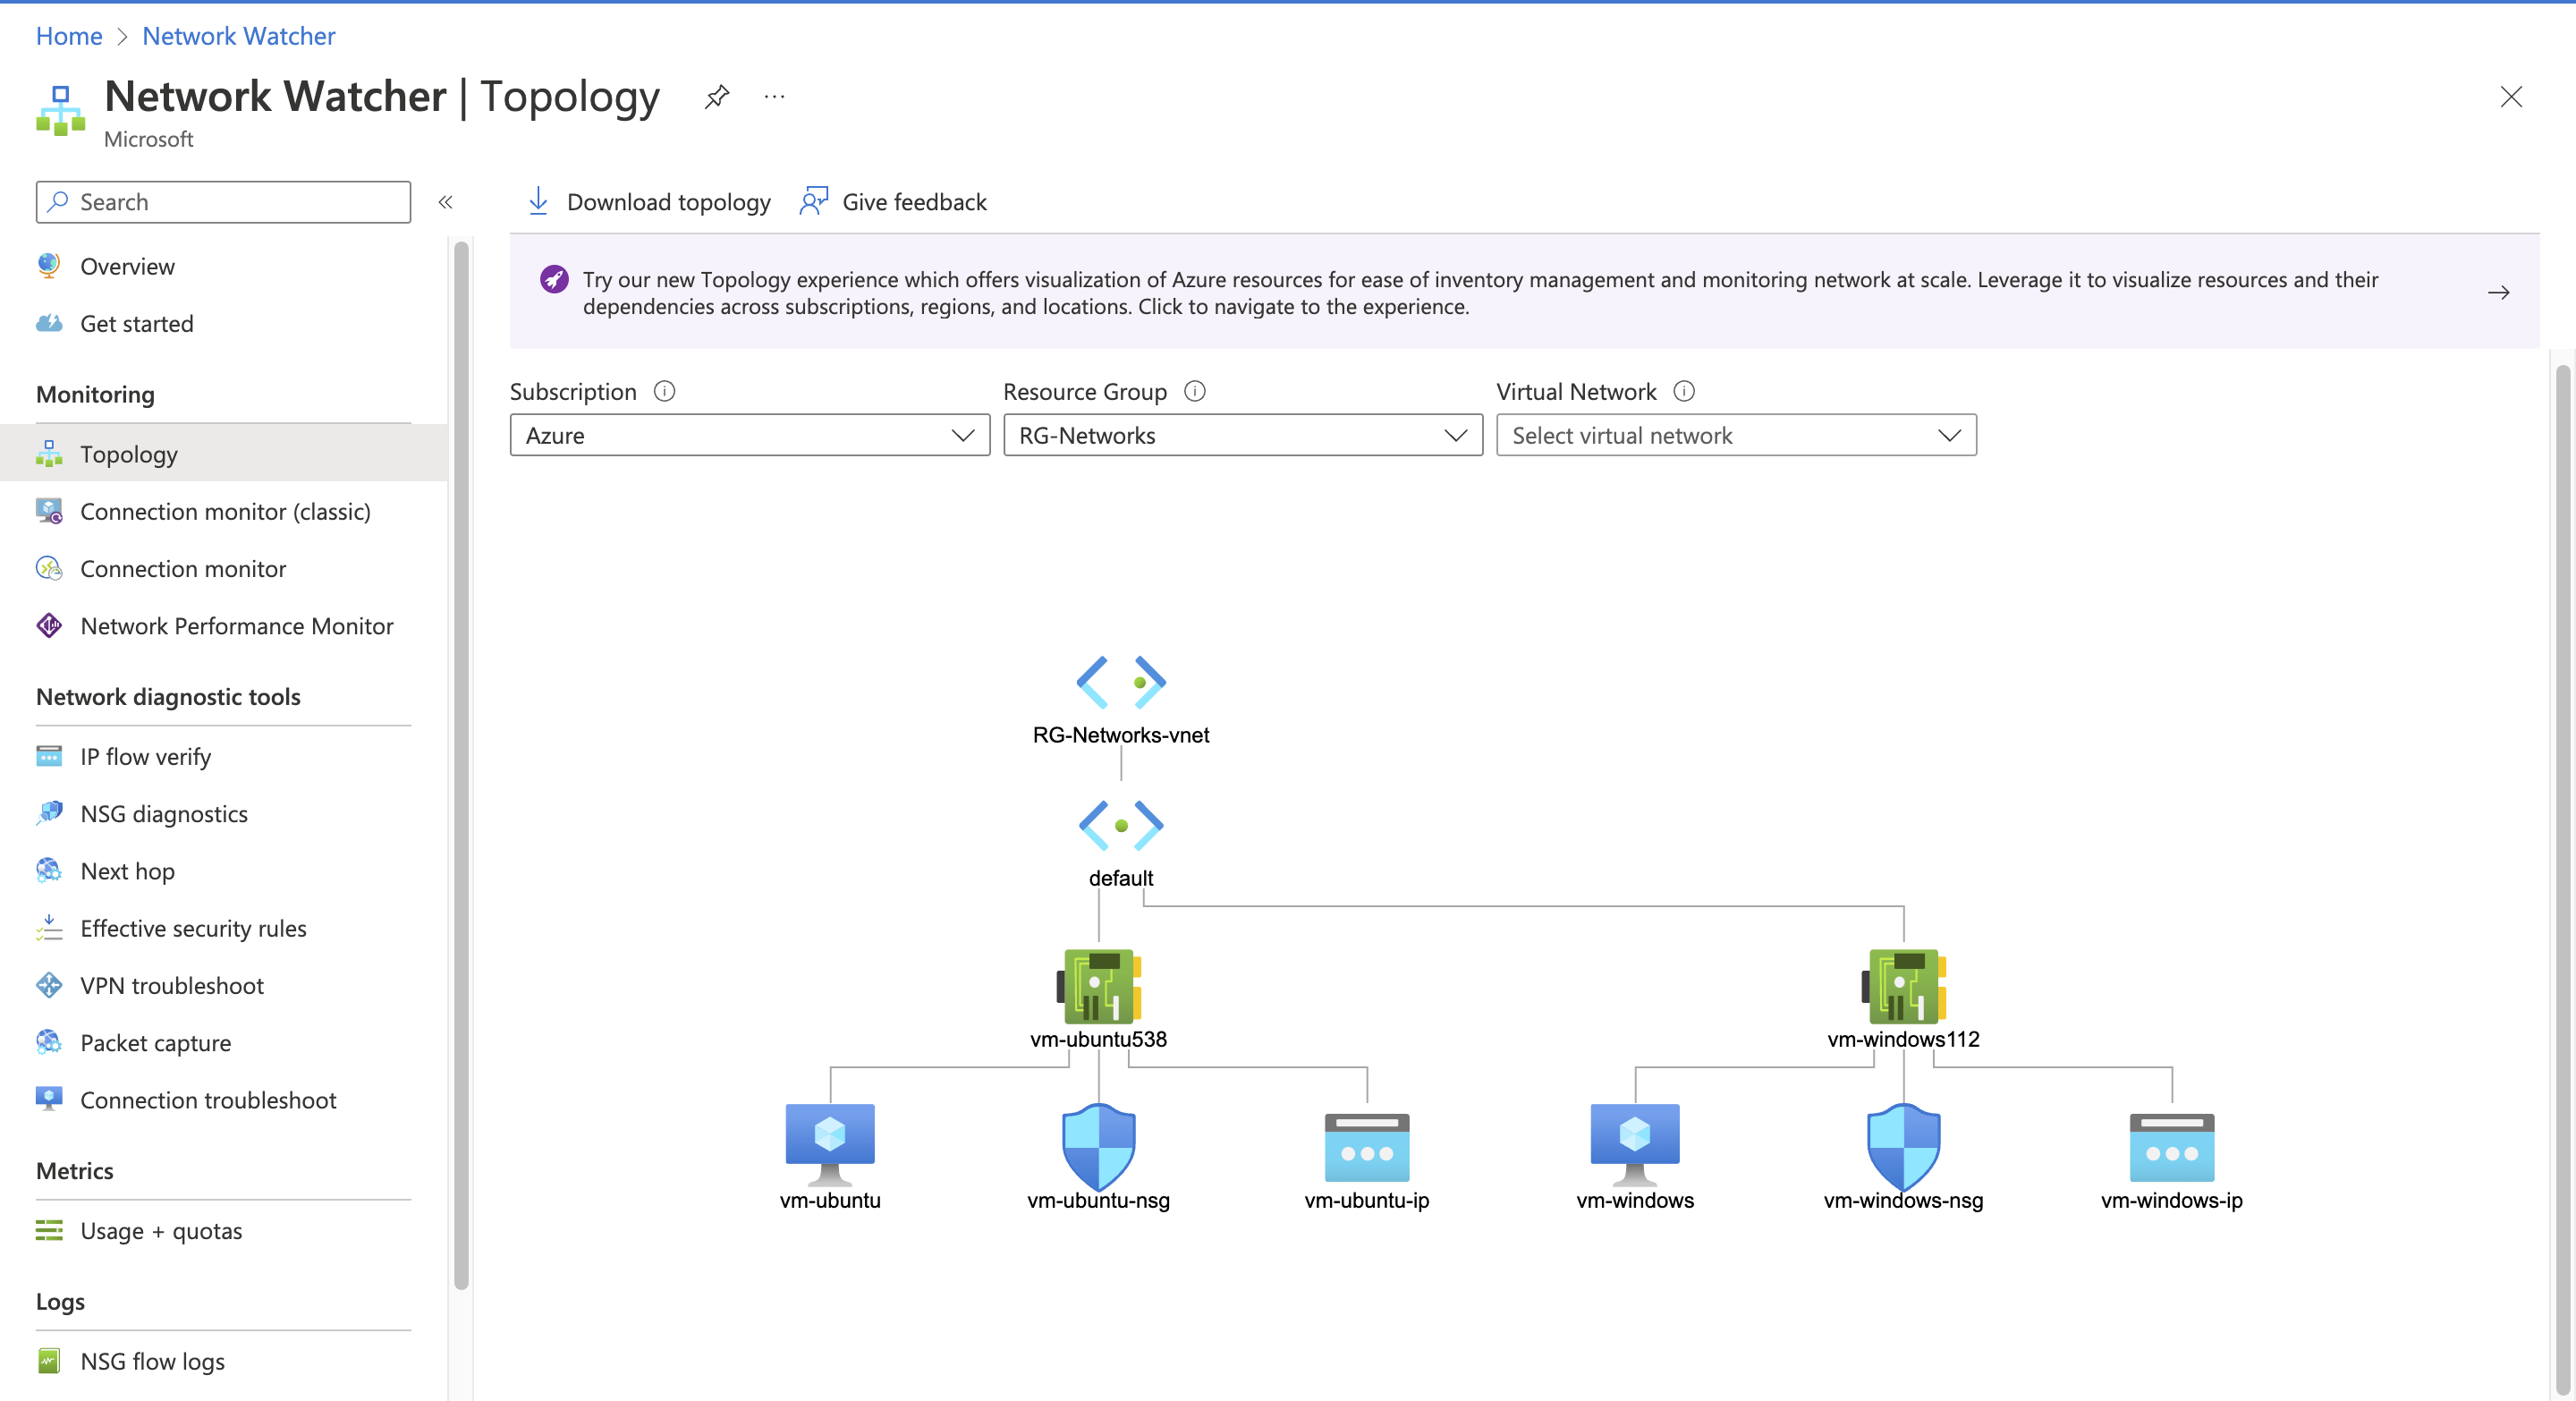The width and height of the screenshot is (2576, 1401).
Task: Open Connection troubleshoot
Action: pos(224,1100)
